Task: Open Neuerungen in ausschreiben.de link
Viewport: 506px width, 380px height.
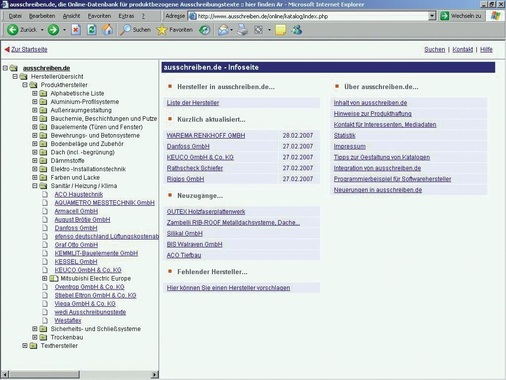Action: click(378, 190)
